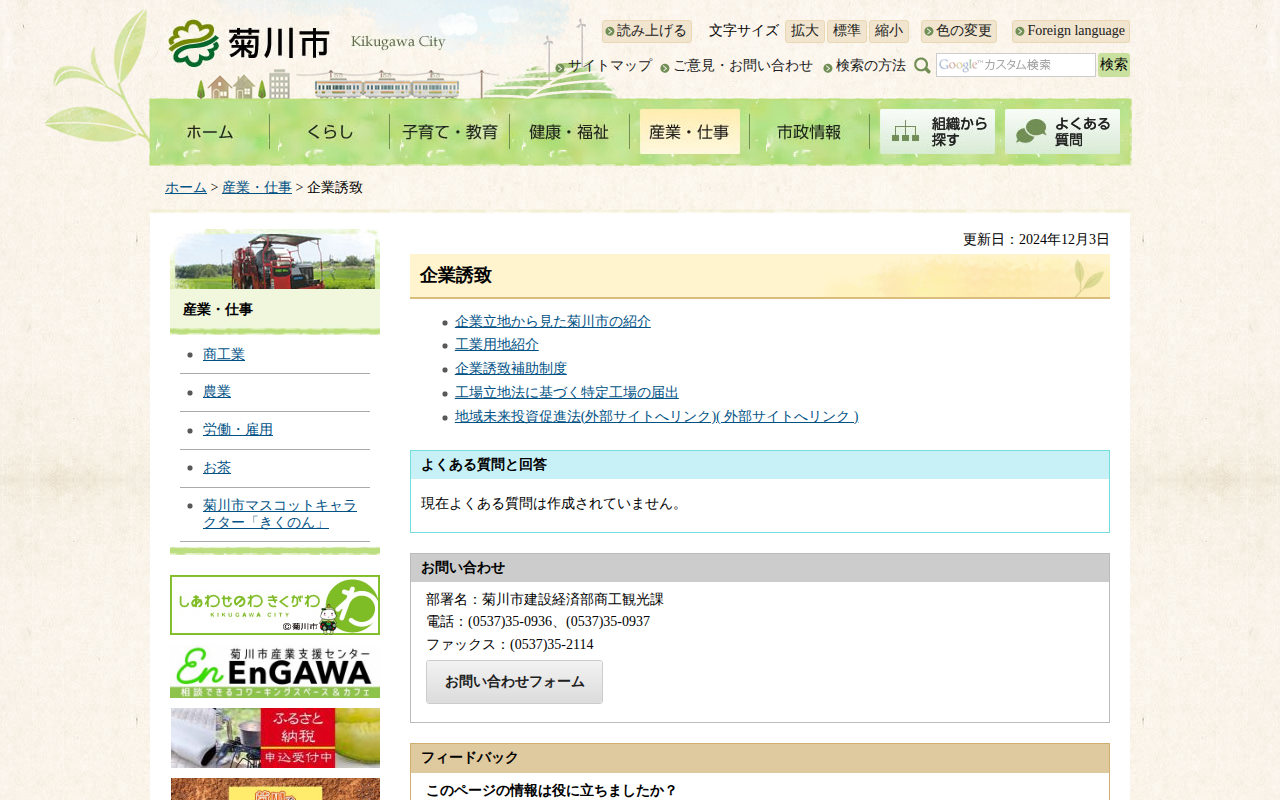The height and width of the screenshot is (800, 1280).
Task: Open ふるさと納税 申込受付中 banner
Action: tap(275, 738)
